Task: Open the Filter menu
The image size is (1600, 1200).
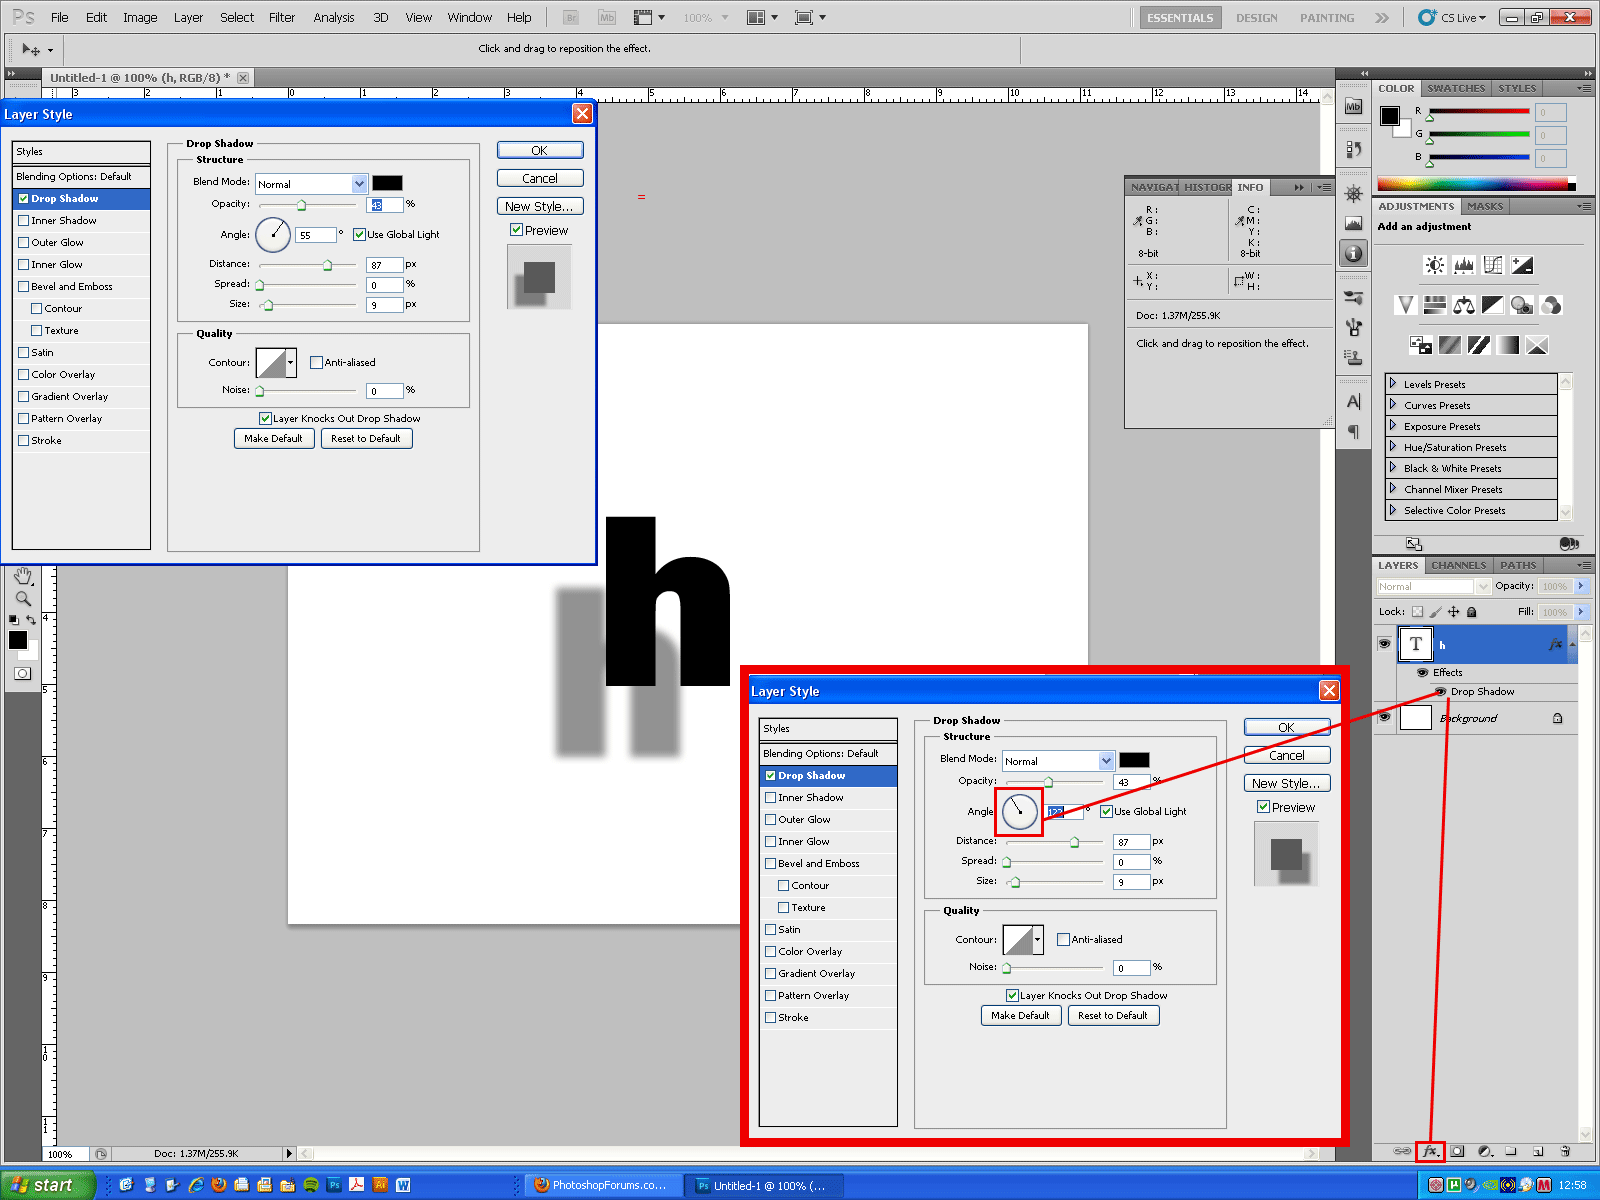Action: click(x=282, y=18)
